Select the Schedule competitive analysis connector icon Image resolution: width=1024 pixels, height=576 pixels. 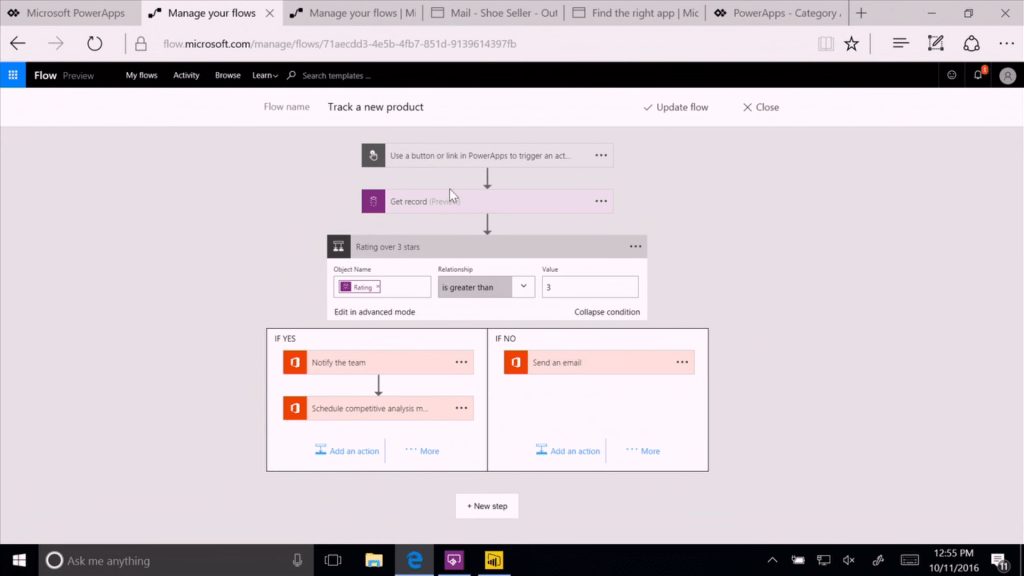click(294, 408)
